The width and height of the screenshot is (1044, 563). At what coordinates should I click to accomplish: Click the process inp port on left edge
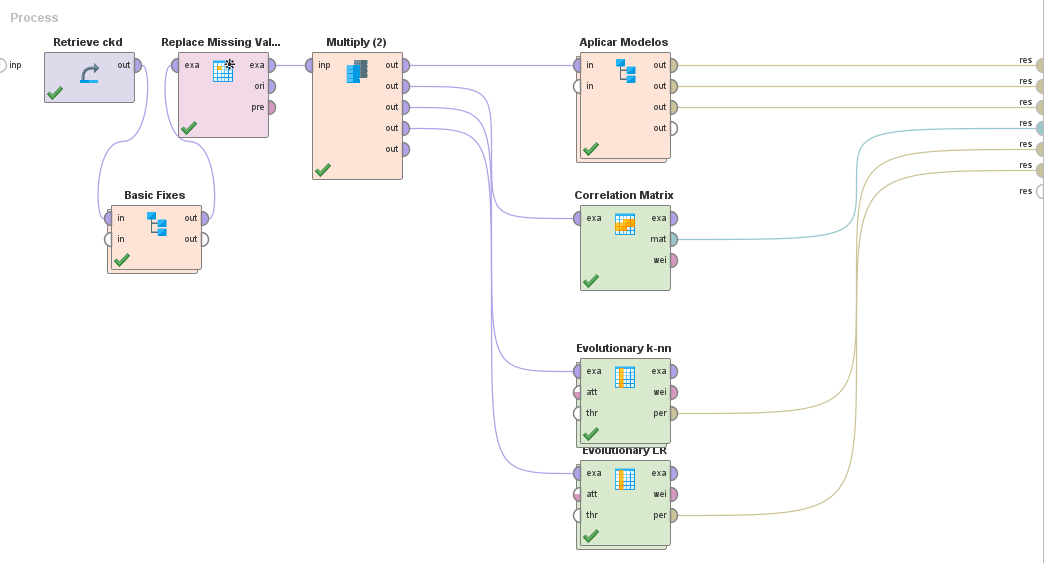pos(2,65)
